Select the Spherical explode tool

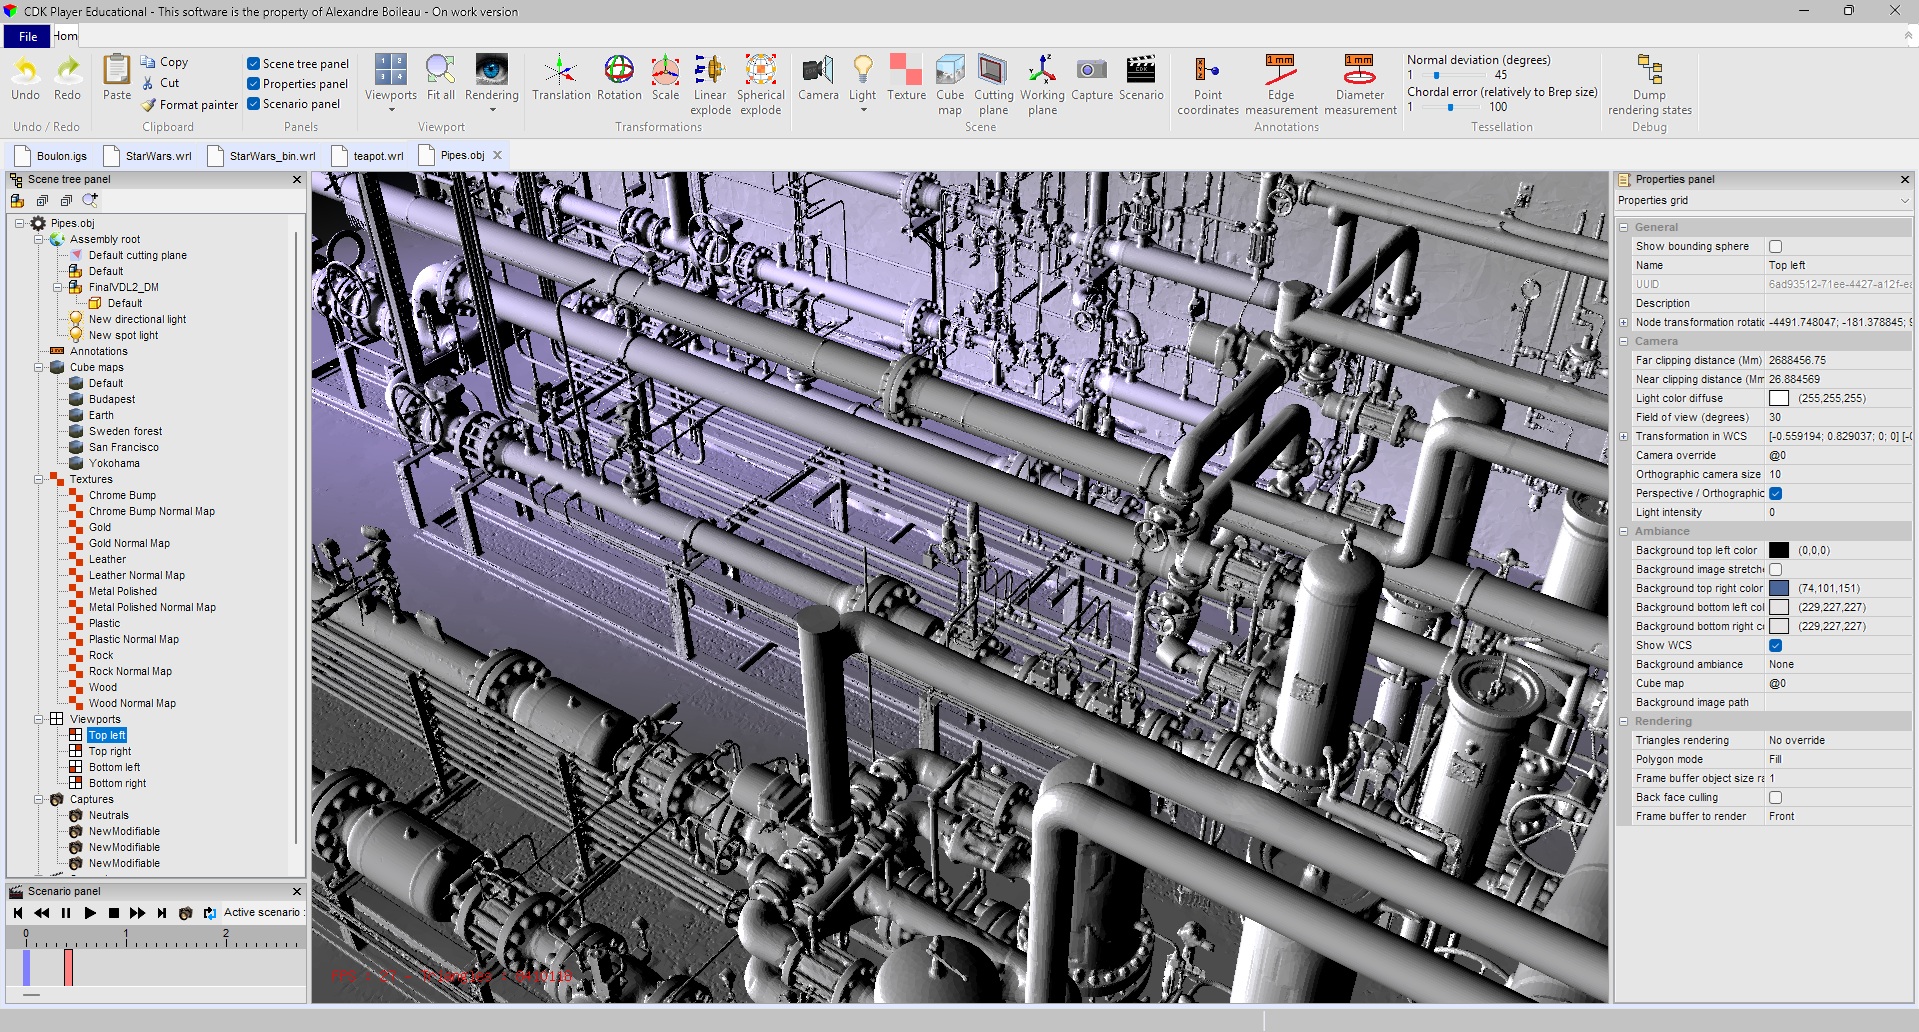760,71
